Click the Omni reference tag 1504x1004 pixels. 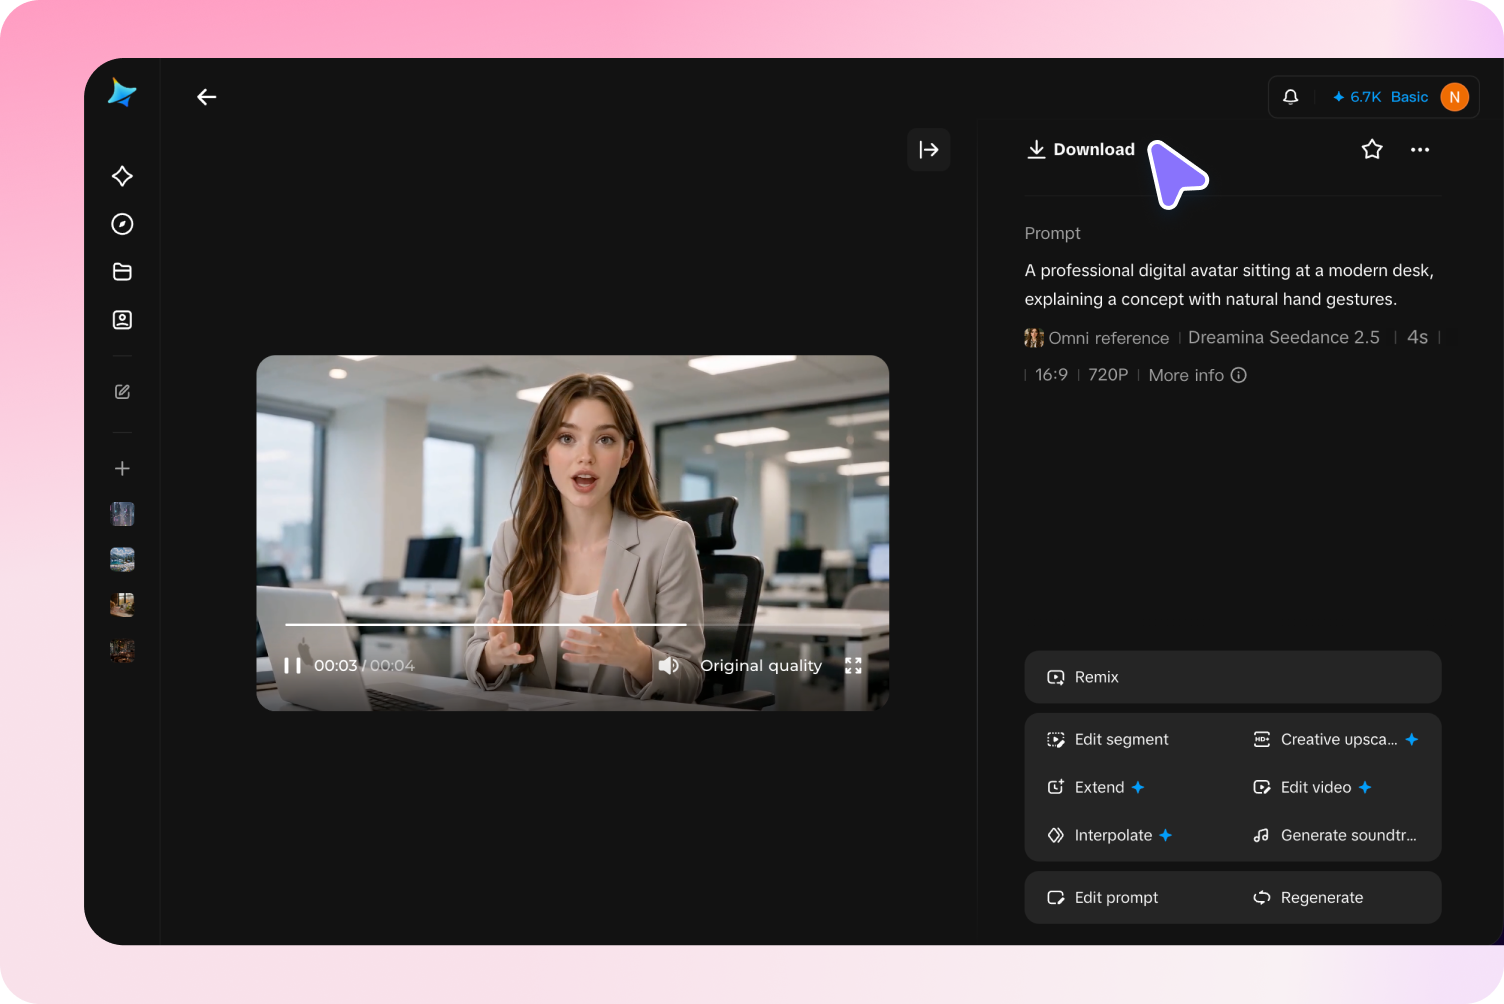(1097, 338)
